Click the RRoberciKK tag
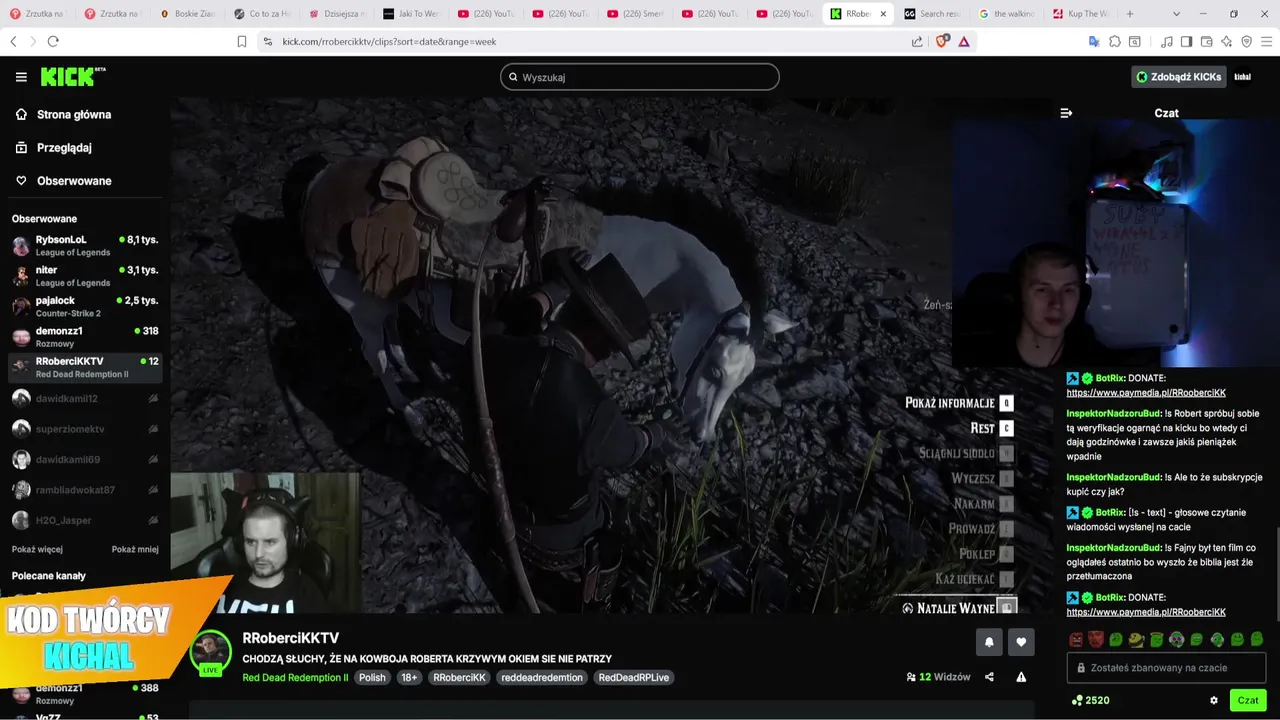 459,677
